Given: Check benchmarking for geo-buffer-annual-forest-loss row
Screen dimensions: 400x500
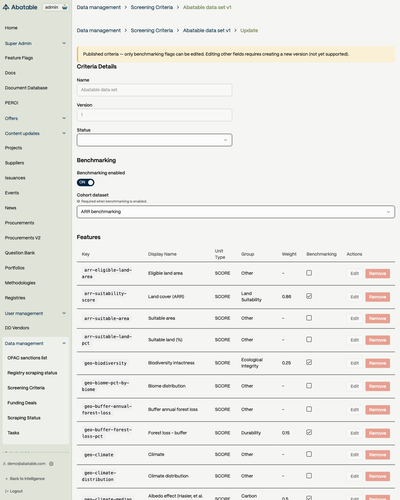Looking at the screenshot, I should (309, 409).
